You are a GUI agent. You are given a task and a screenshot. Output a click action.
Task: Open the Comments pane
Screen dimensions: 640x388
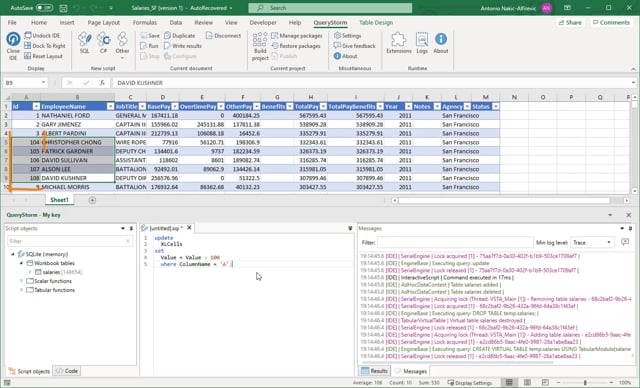pyautogui.click(x=611, y=22)
